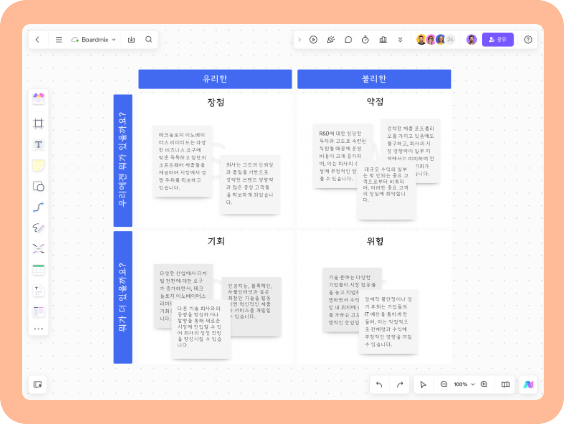This screenshot has width=564, height=424.
Task: Zoom in with the plus icon
Action: [x=484, y=384]
